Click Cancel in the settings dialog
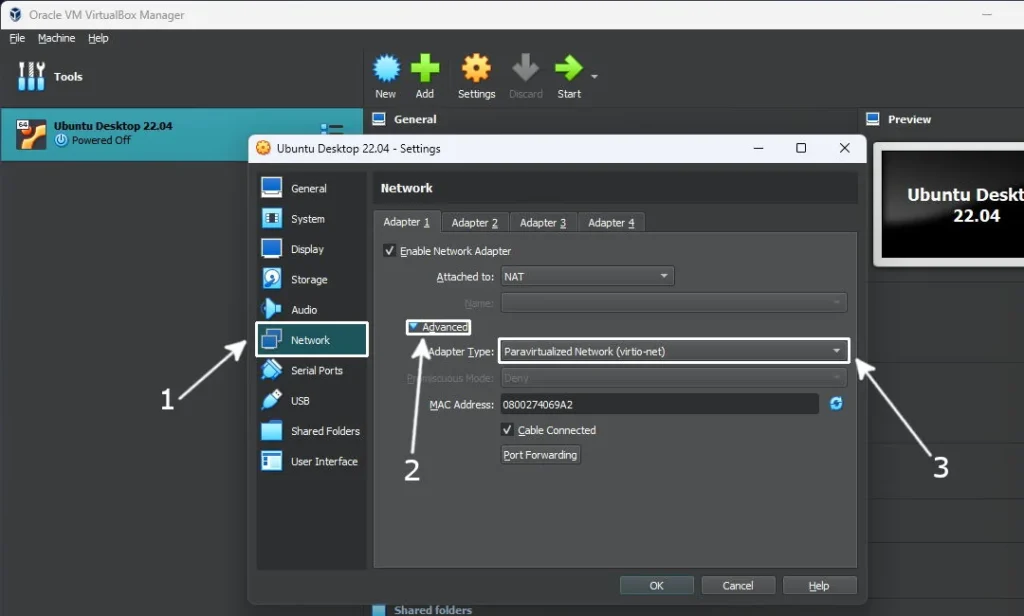The image size is (1024, 616). point(738,585)
